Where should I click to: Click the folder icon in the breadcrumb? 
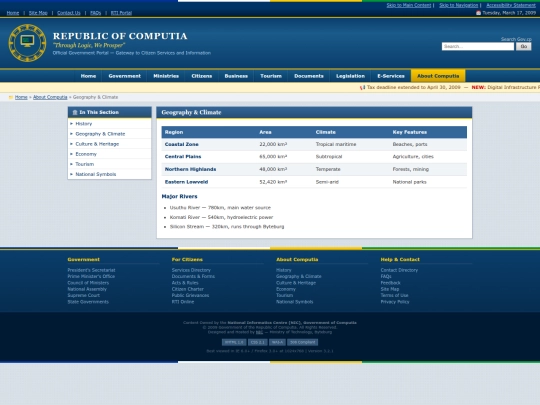point(11,97)
